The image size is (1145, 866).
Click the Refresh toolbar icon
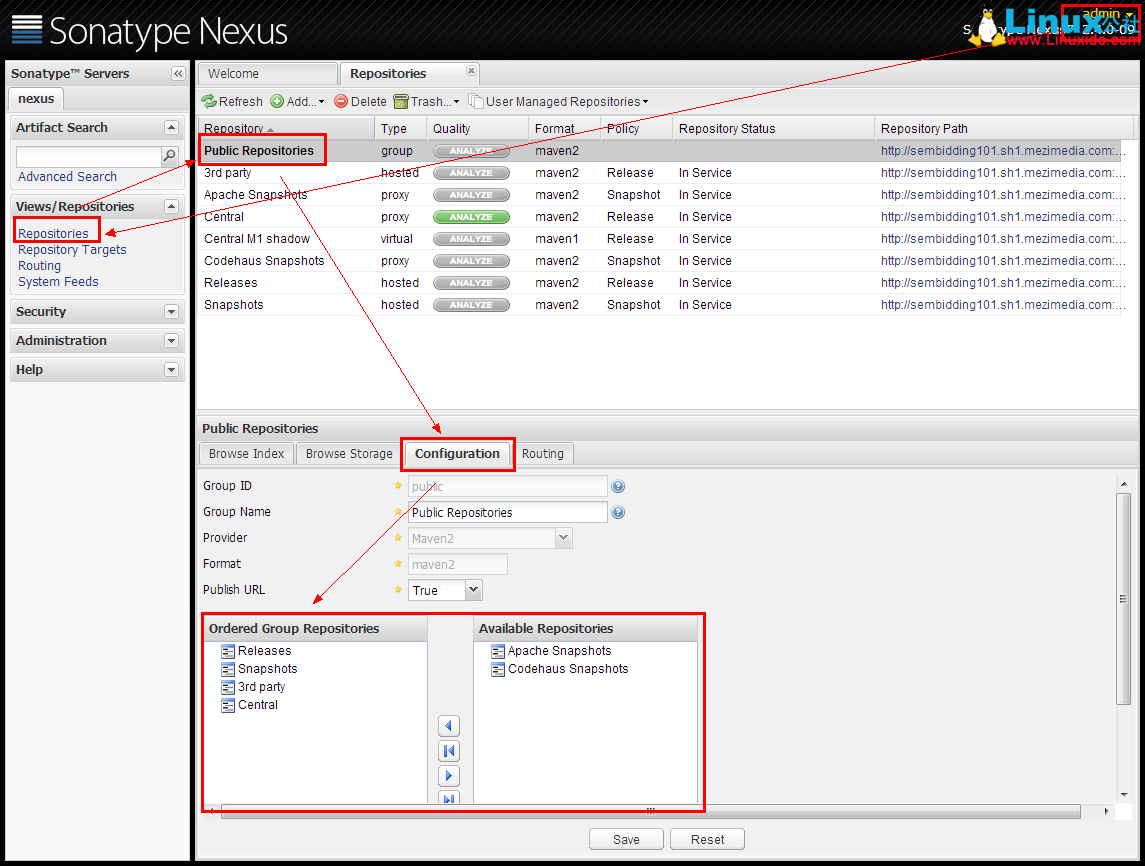pos(209,101)
